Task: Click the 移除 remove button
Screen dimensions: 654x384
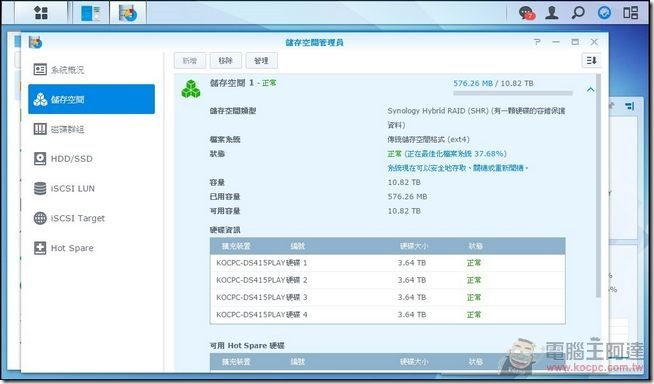Action: [226, 60]
